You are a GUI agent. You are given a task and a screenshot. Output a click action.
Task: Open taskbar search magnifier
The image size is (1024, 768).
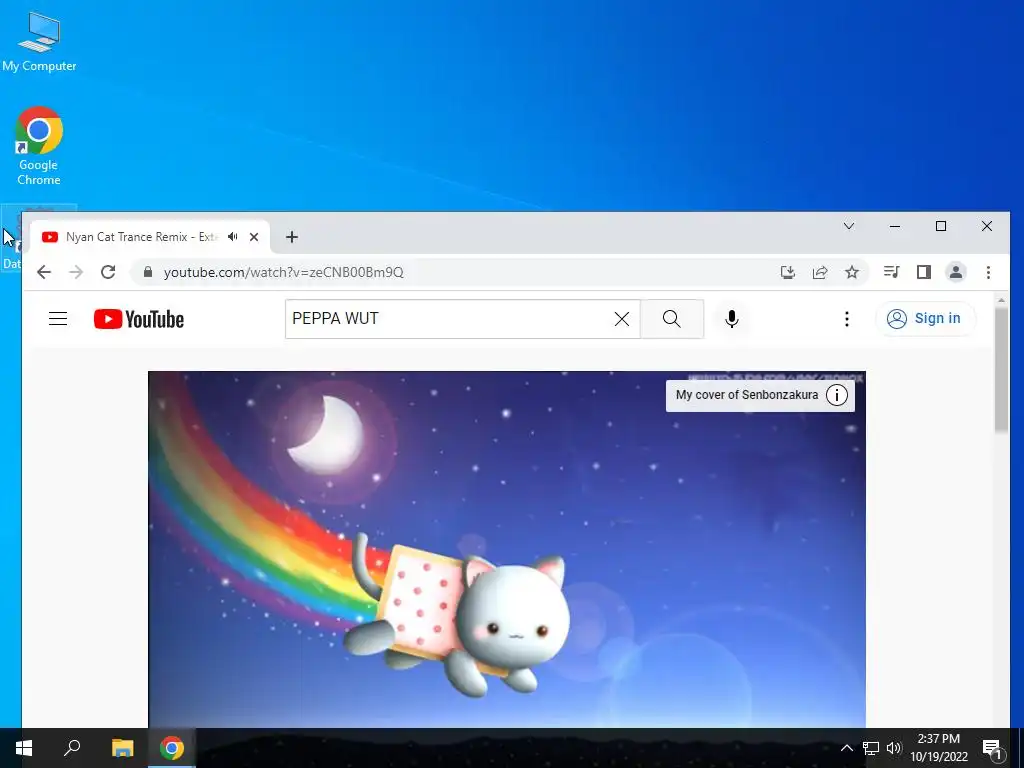72,748
